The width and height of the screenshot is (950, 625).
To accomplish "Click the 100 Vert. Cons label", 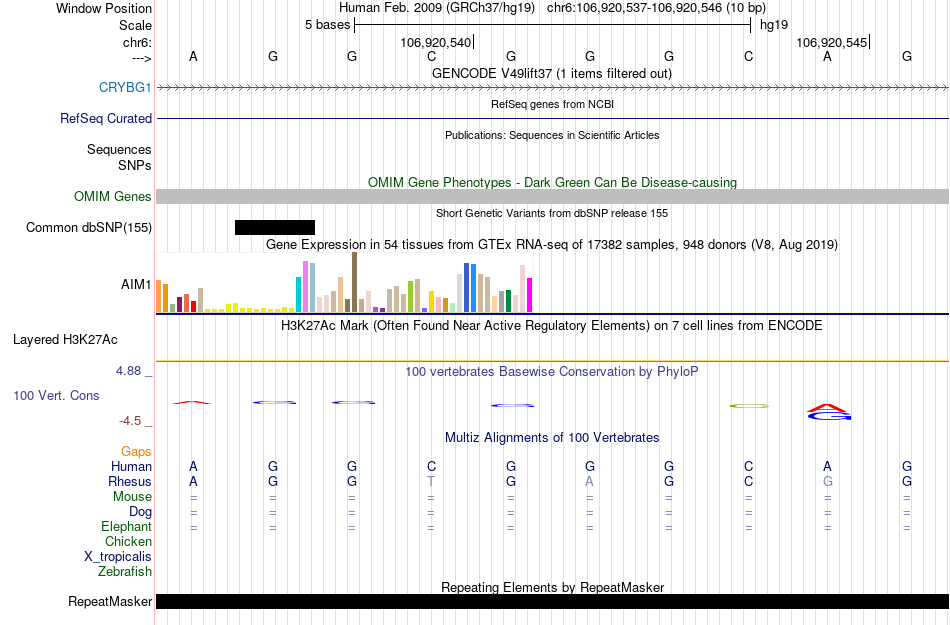I will (x=56, y=395).
